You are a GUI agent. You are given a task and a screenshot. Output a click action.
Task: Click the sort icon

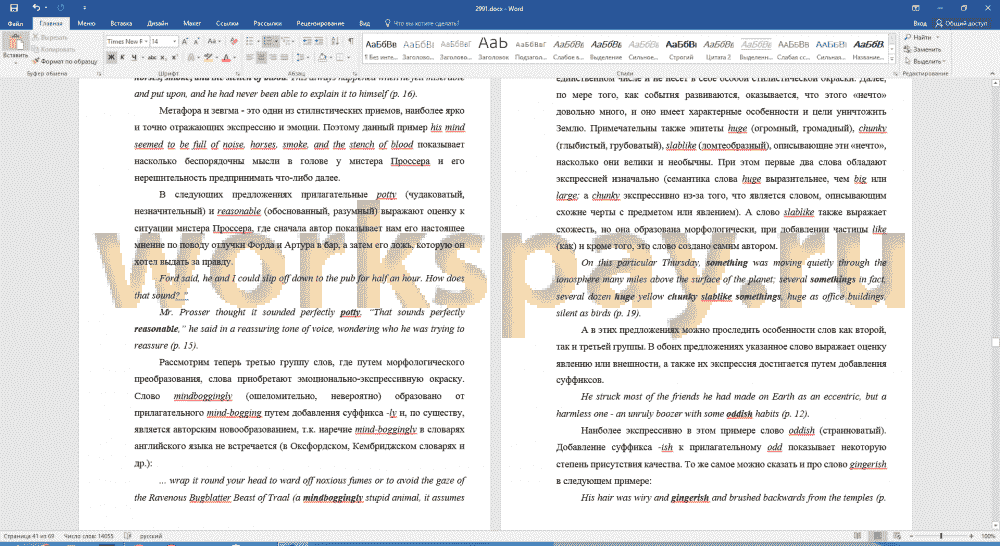(335, 41)
